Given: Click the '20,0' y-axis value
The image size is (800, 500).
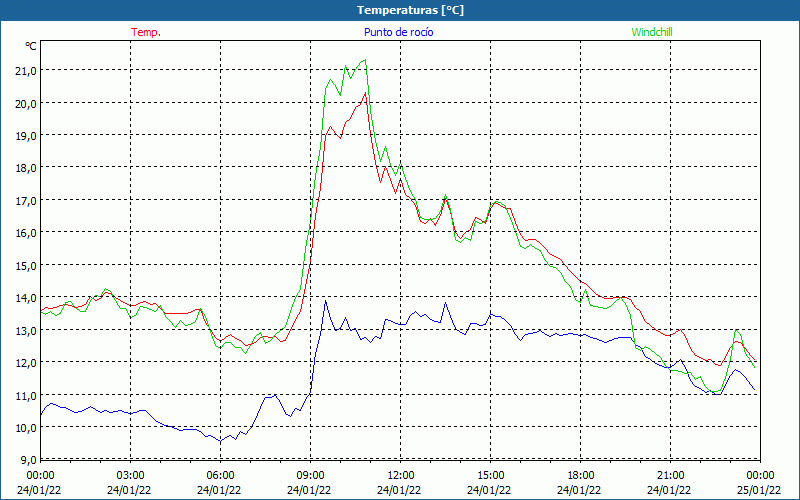Looking at the screenshot, I should coord(26,103).
